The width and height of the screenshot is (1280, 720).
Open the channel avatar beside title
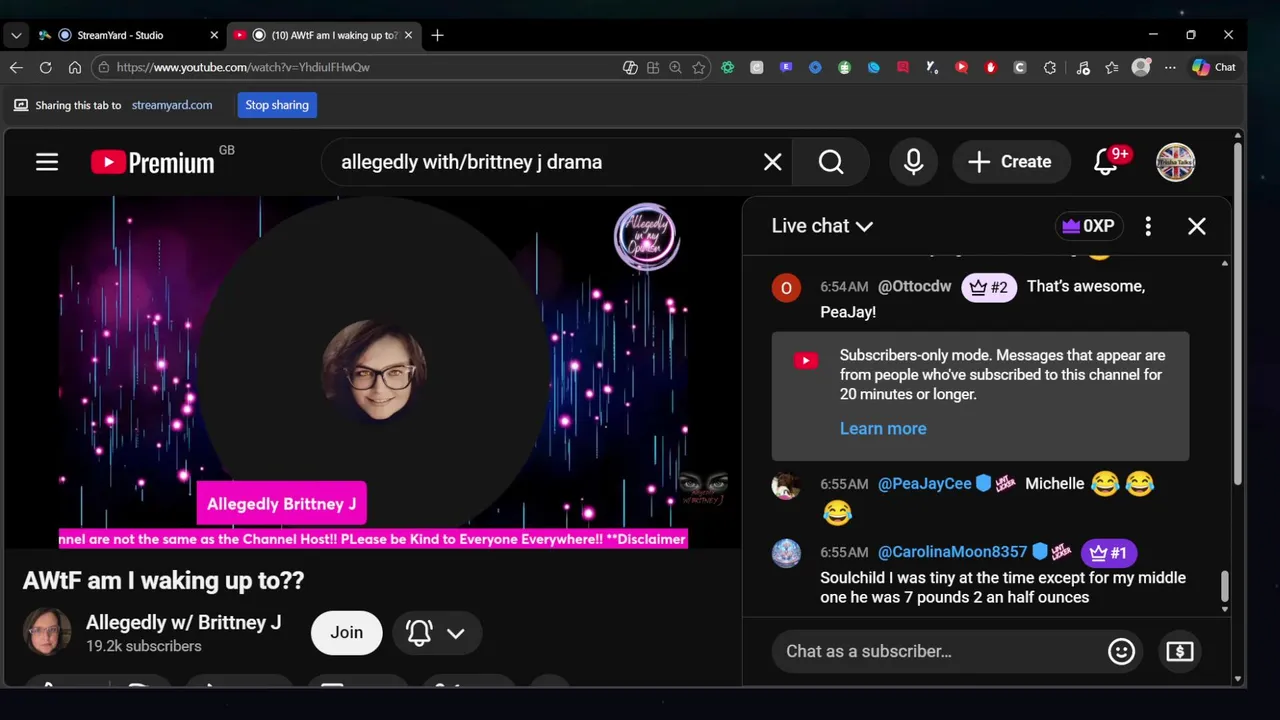pyautogui.click(x=47, y=632)
